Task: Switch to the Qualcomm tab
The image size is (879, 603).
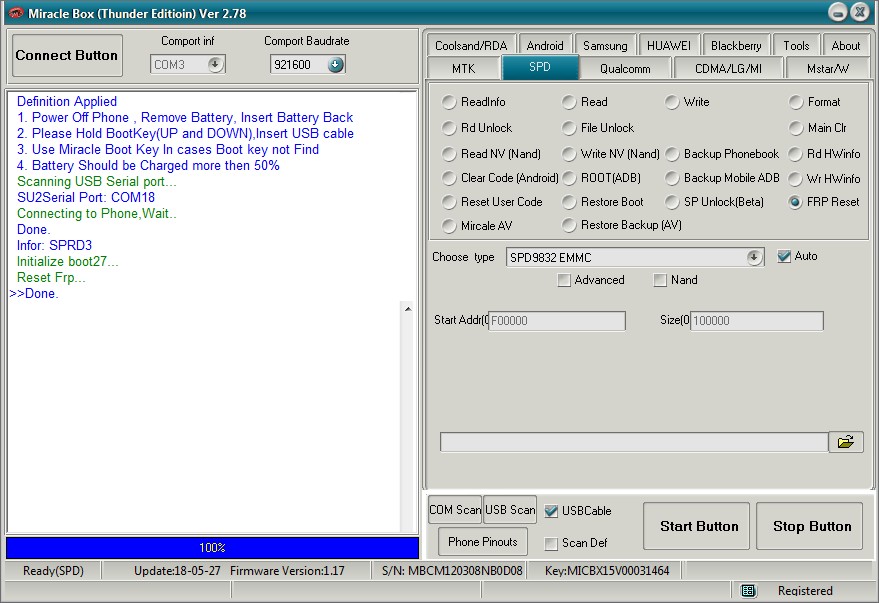Action: pos(625,68)
